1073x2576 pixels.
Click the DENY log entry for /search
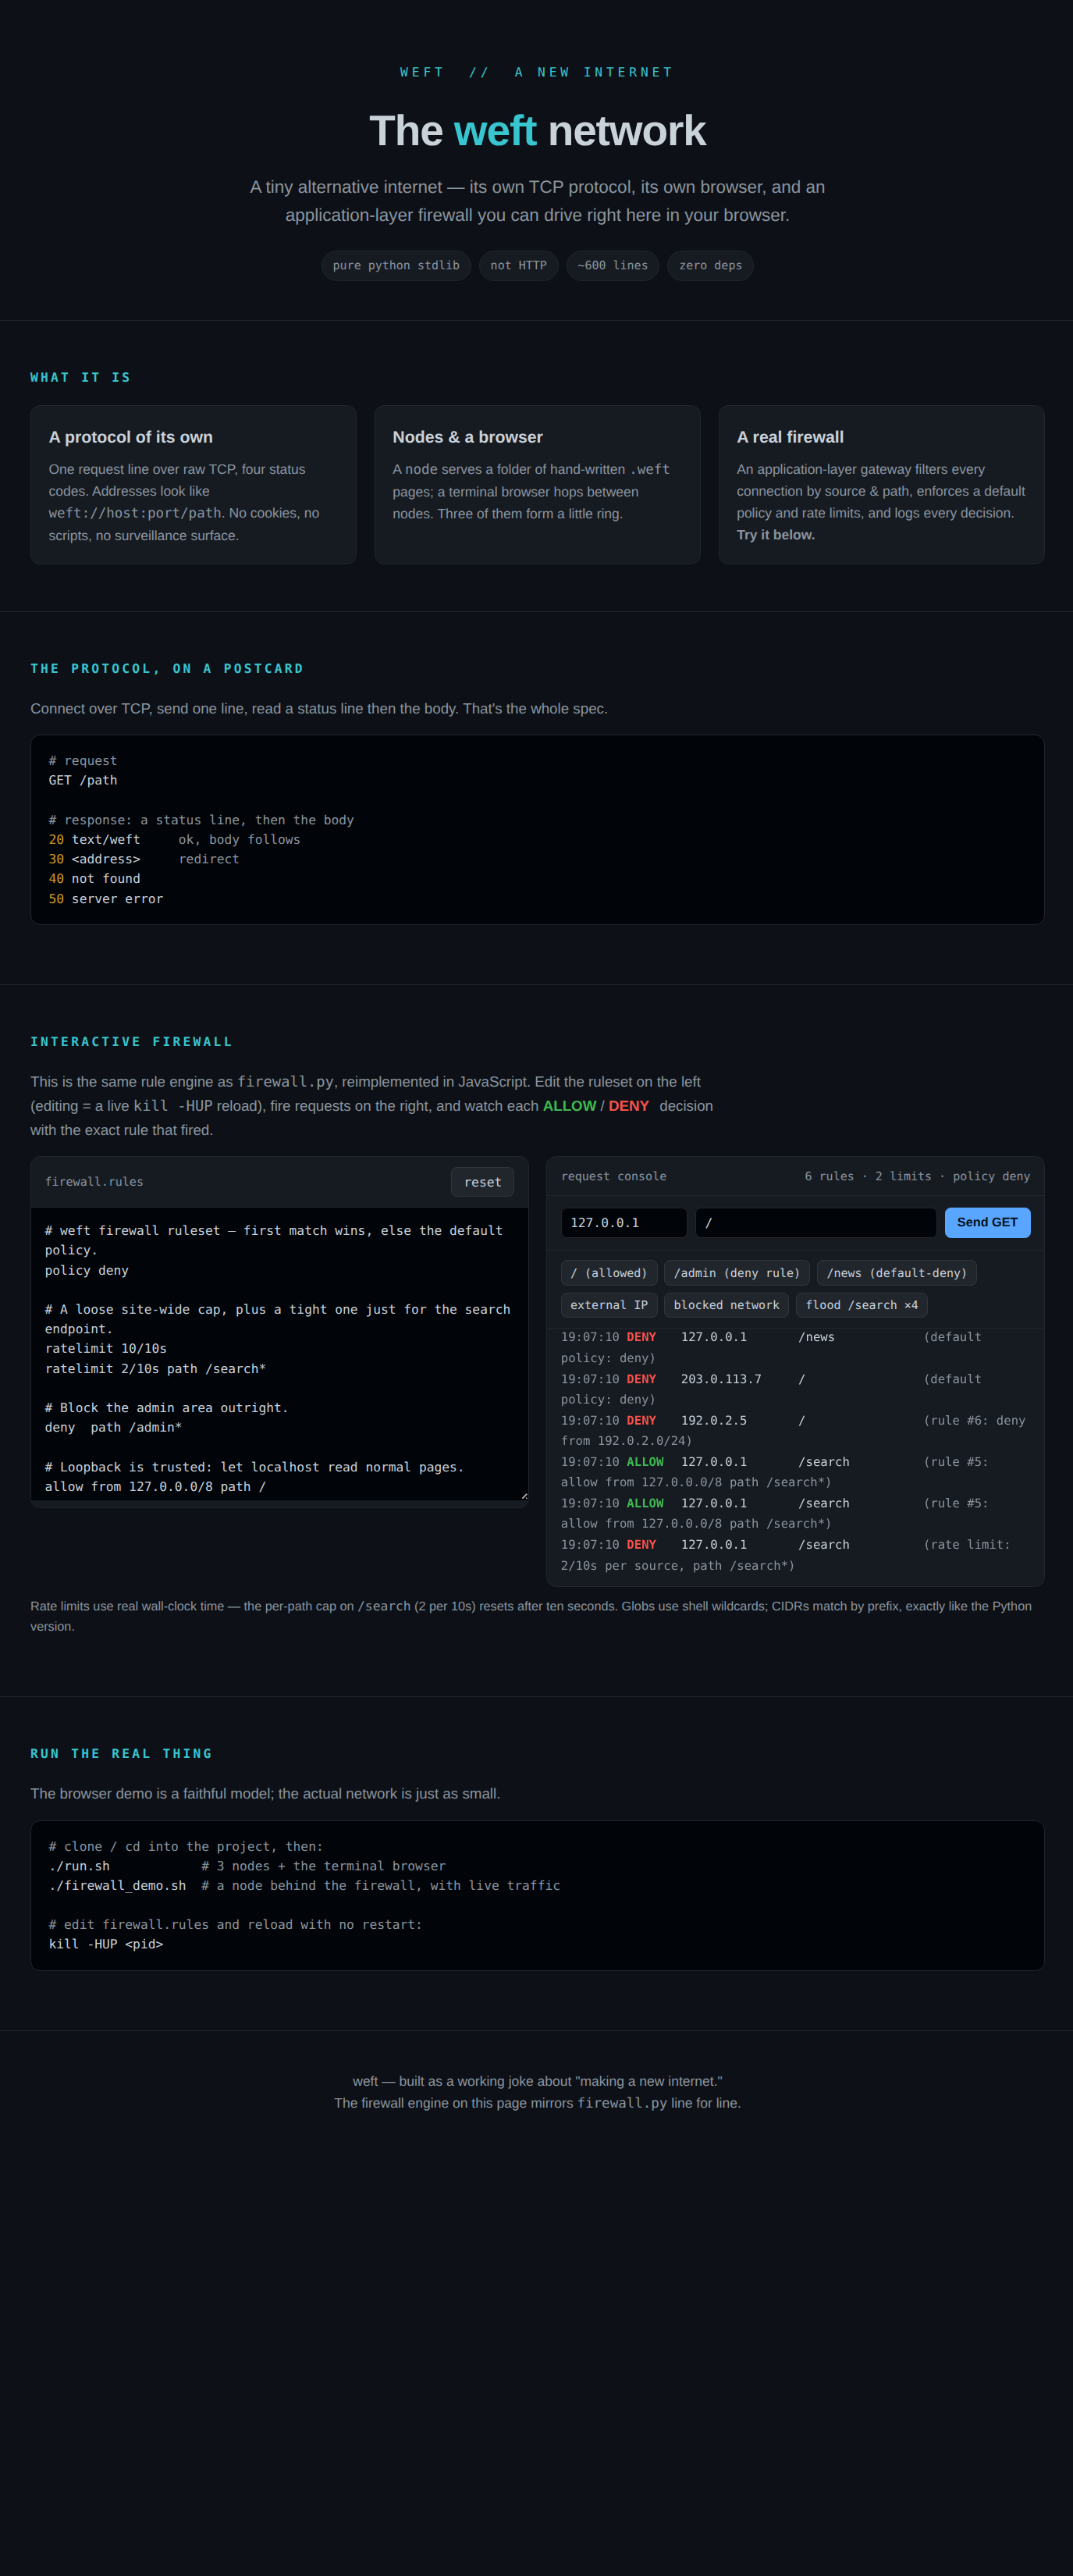point(795,1555)
